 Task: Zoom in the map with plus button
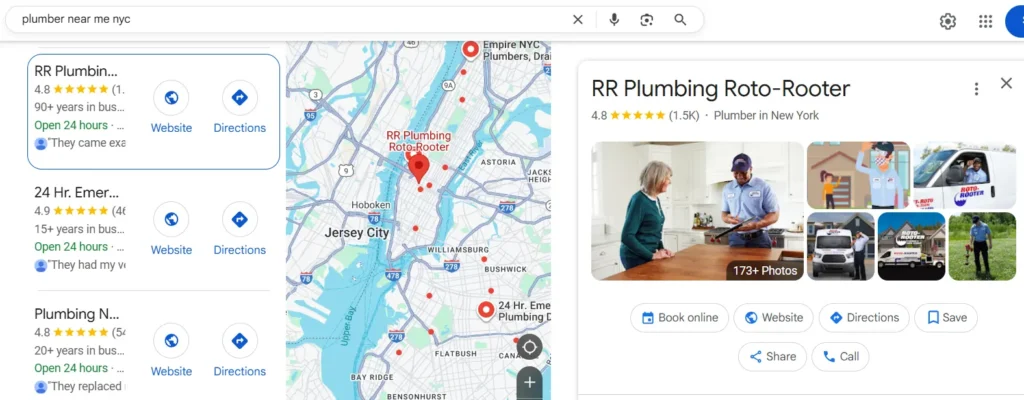click(529, 383)
